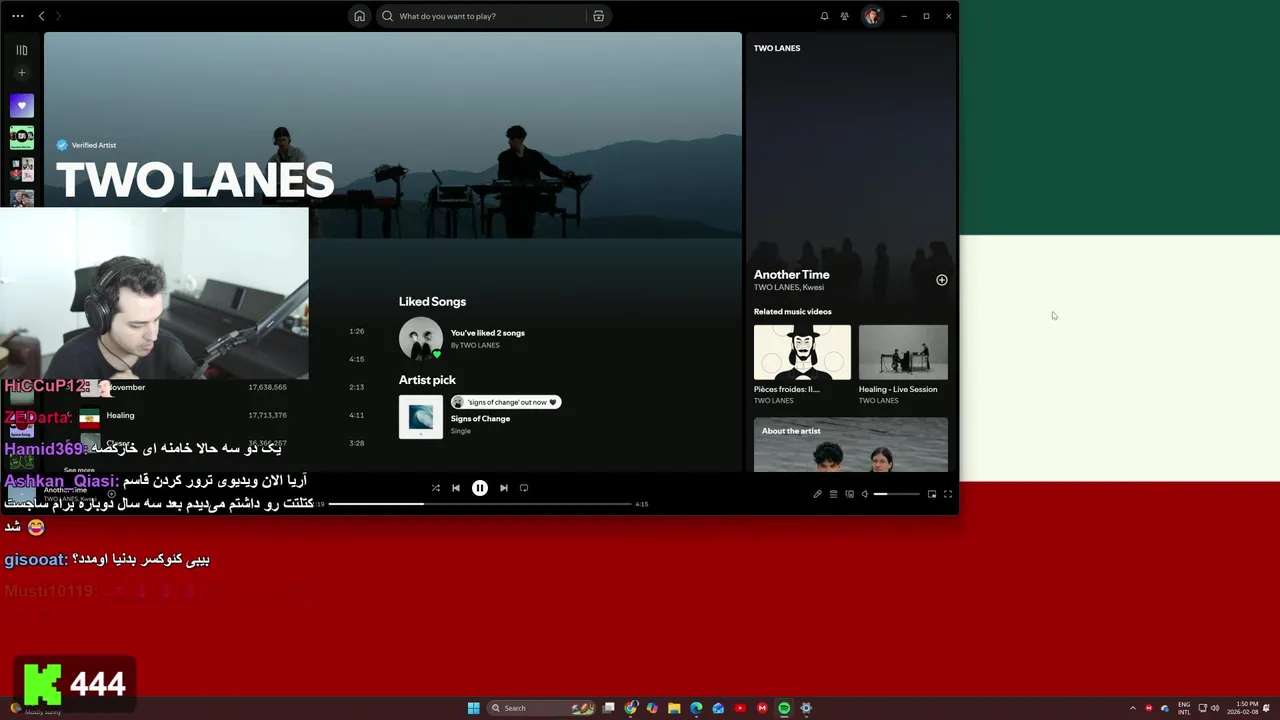Toggle repeat mode

(524, 488)
